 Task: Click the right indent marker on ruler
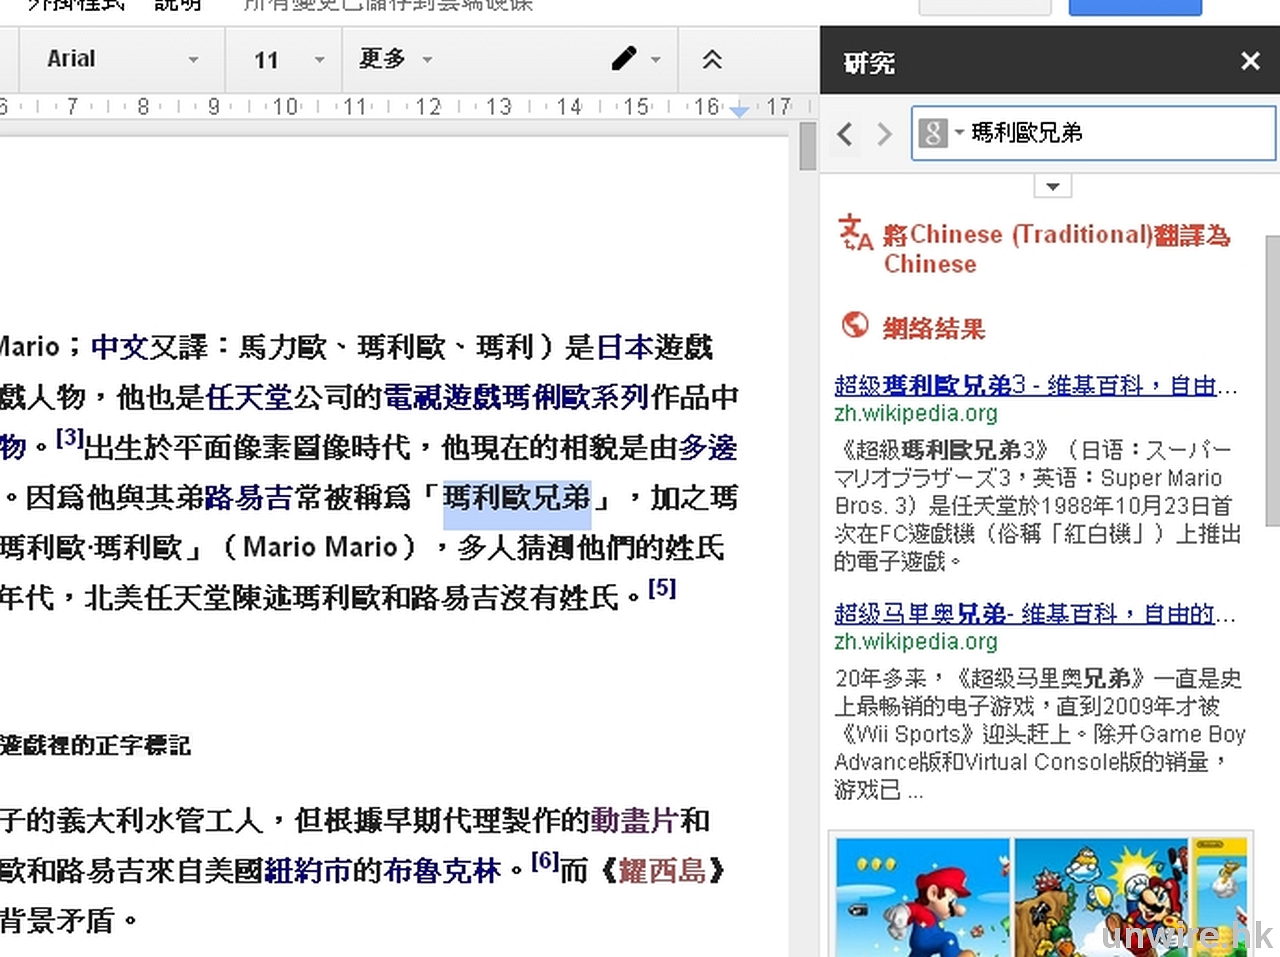[x=739, y=111]
